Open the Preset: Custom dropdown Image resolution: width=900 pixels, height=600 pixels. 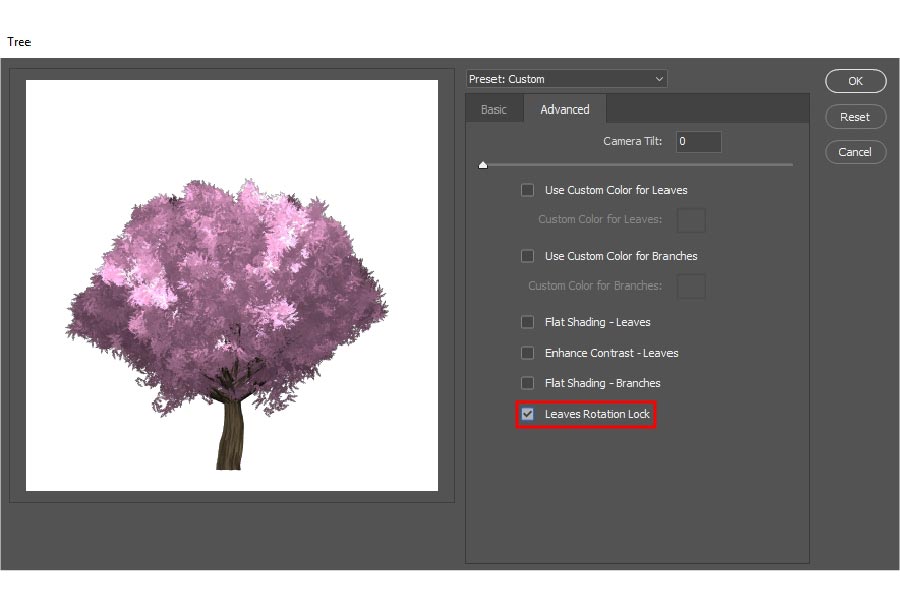tap(567, 79)
